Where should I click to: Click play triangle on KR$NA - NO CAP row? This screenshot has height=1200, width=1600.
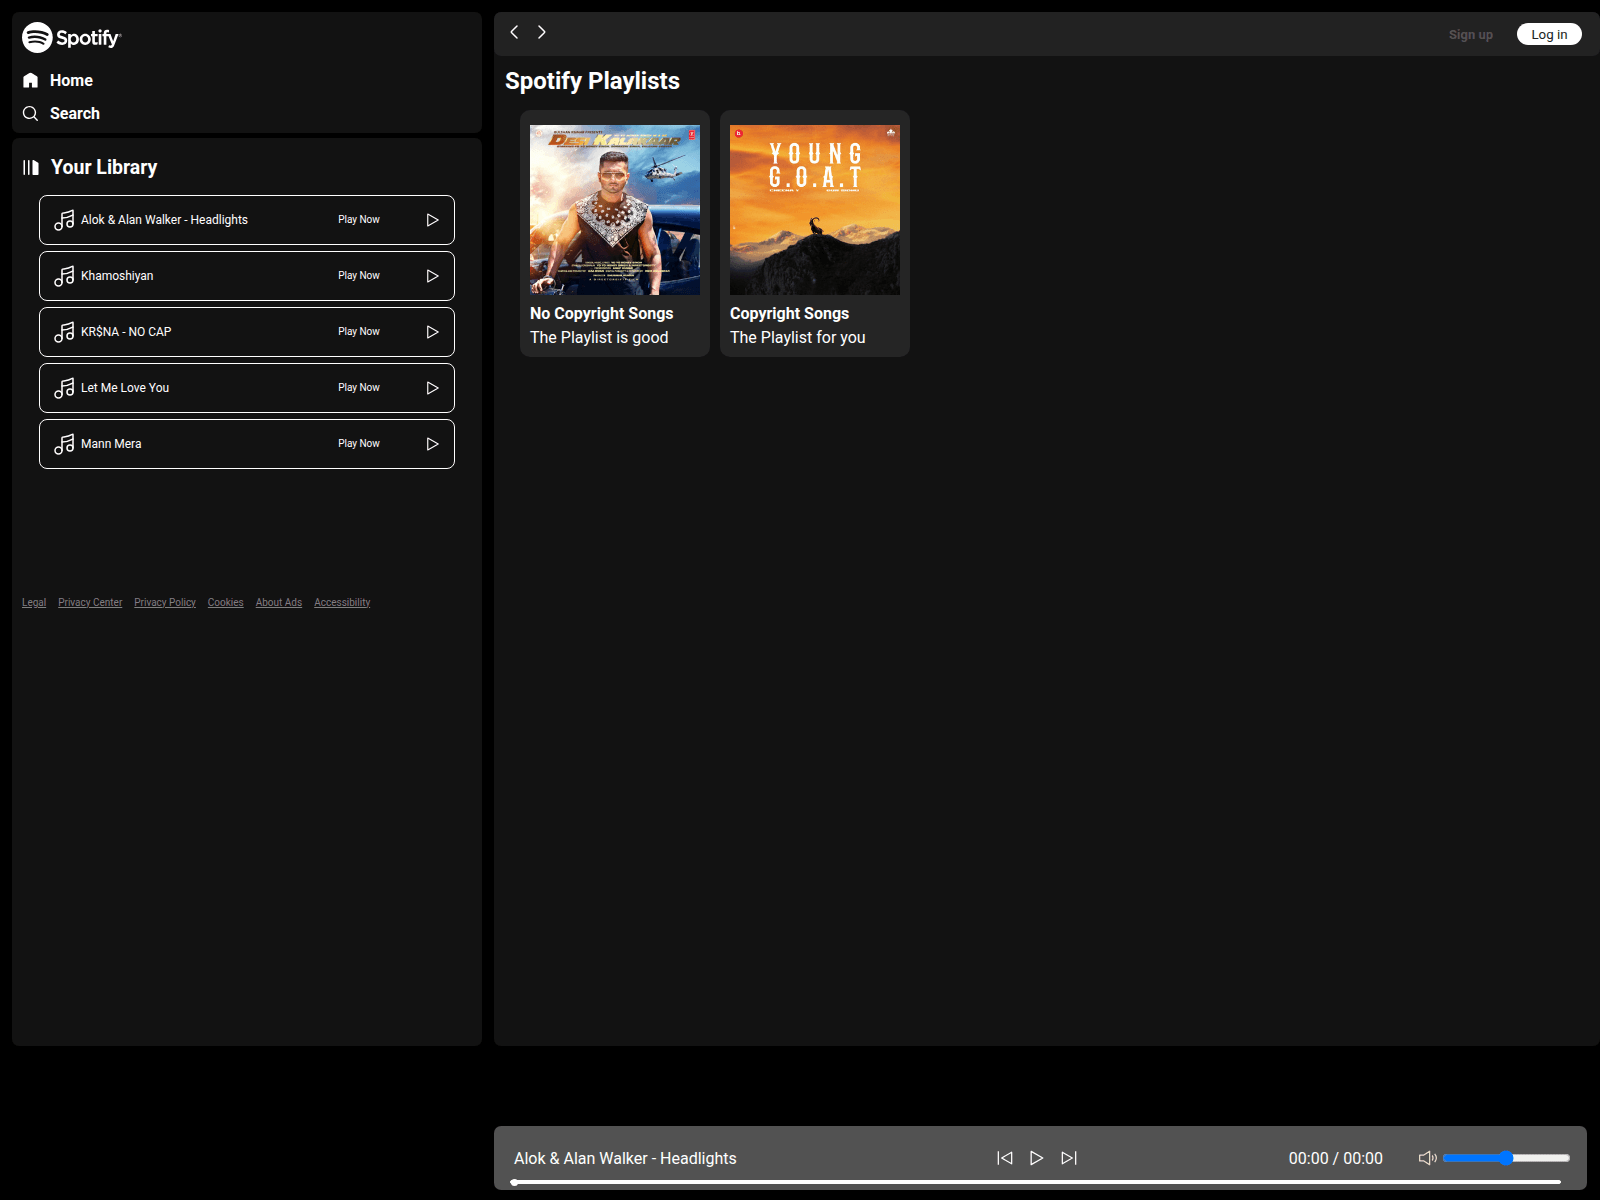(x=433, y=332)
